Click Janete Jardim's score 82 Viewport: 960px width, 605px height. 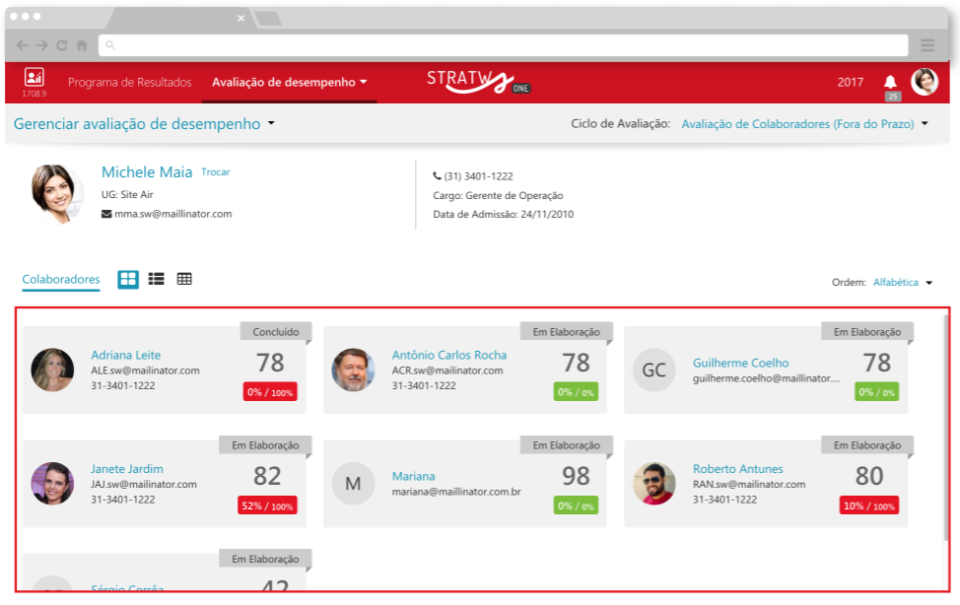[x=268, y=476]
